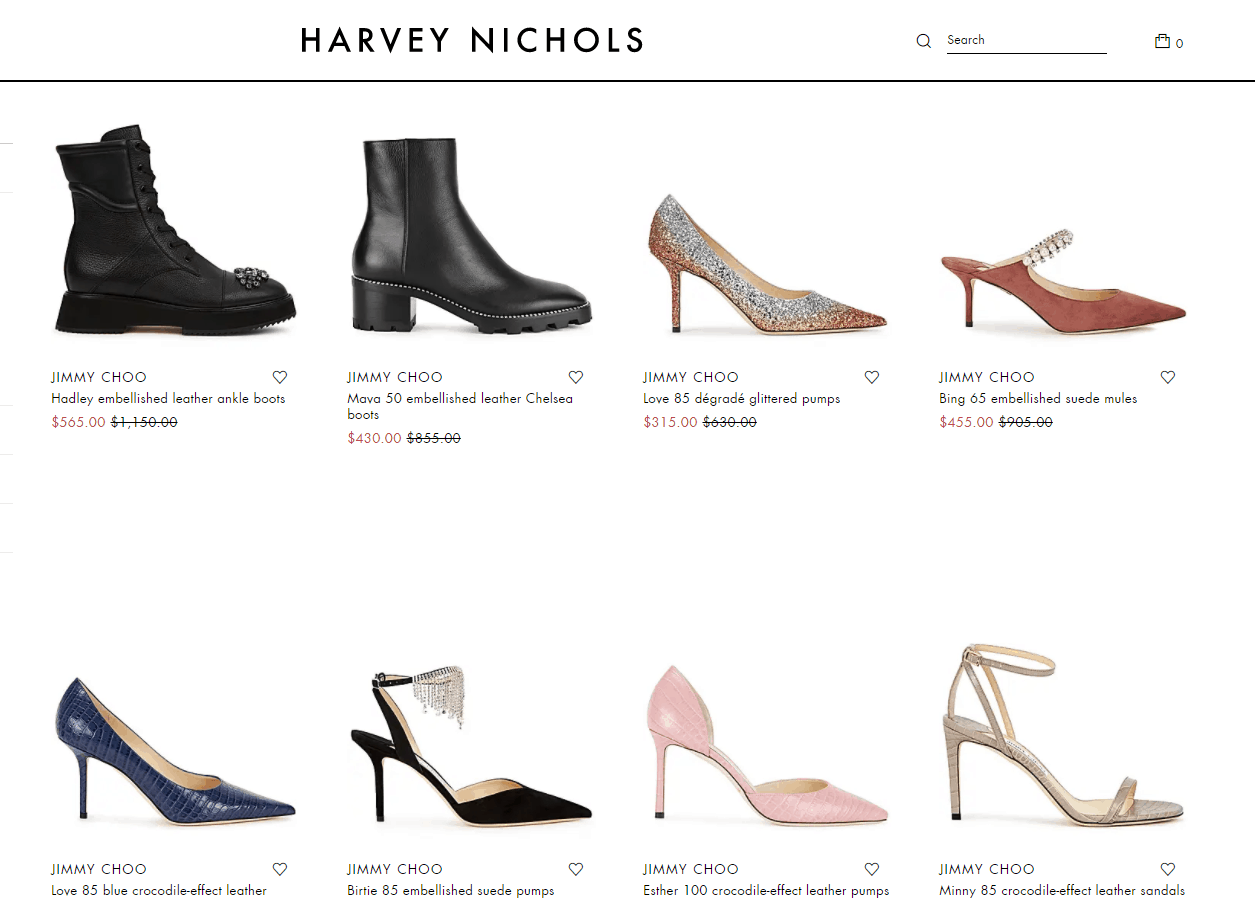
Task: Favourite the Birtie 85 suede pumps
Action: coord(576,869)
